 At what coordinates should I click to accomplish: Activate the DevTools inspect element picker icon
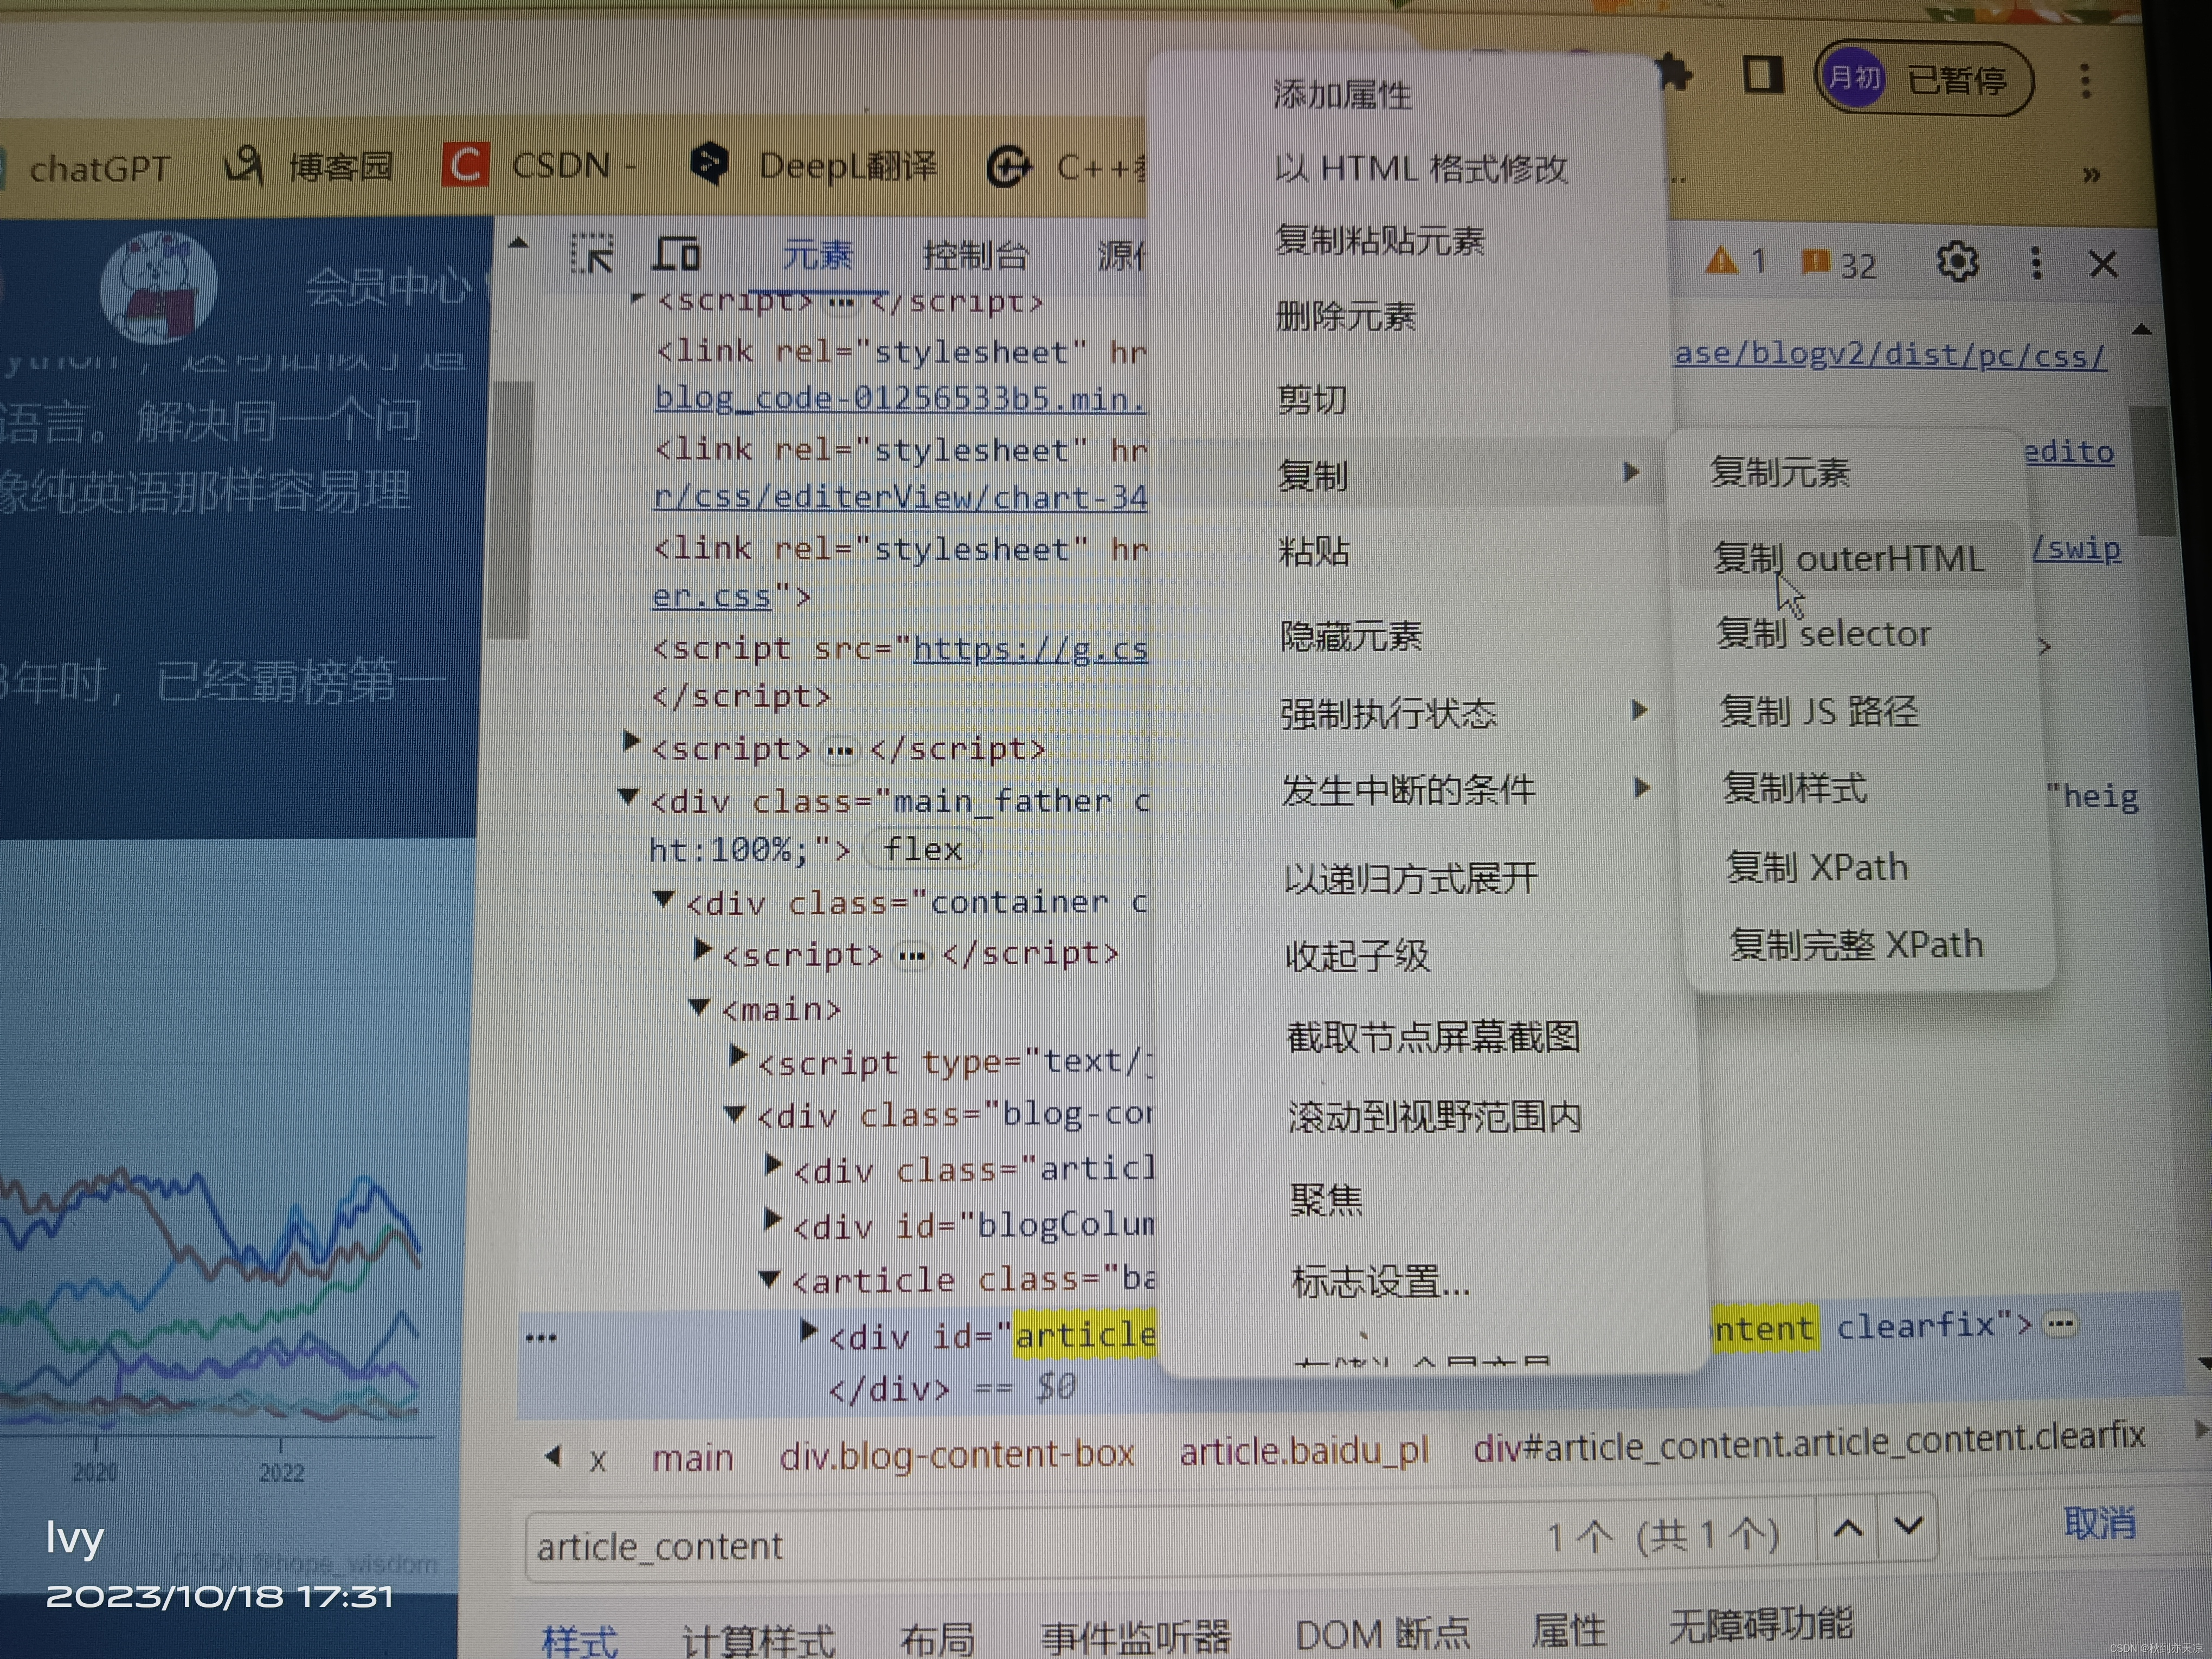pos(591,254)
